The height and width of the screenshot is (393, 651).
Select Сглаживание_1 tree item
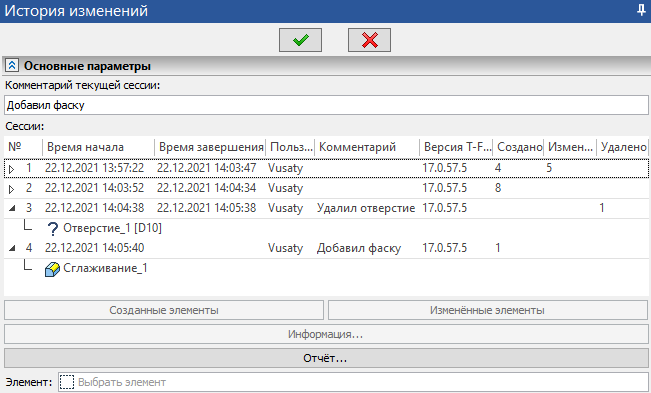pyautogui.click(x=105, y=268)
